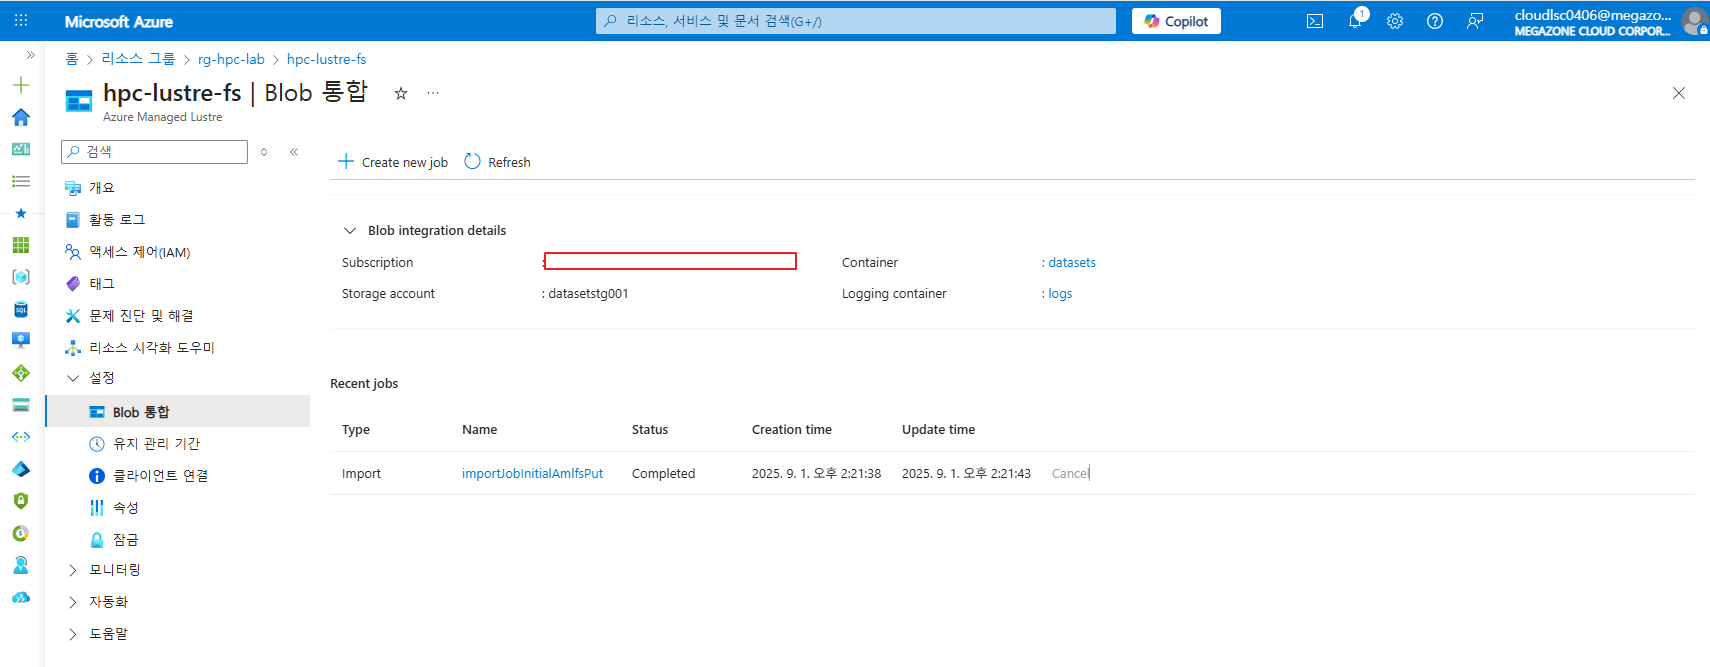Click the Name column header
Viewport: 1710px width, 667px height.
pyautogui.click(x=480, y=430)
